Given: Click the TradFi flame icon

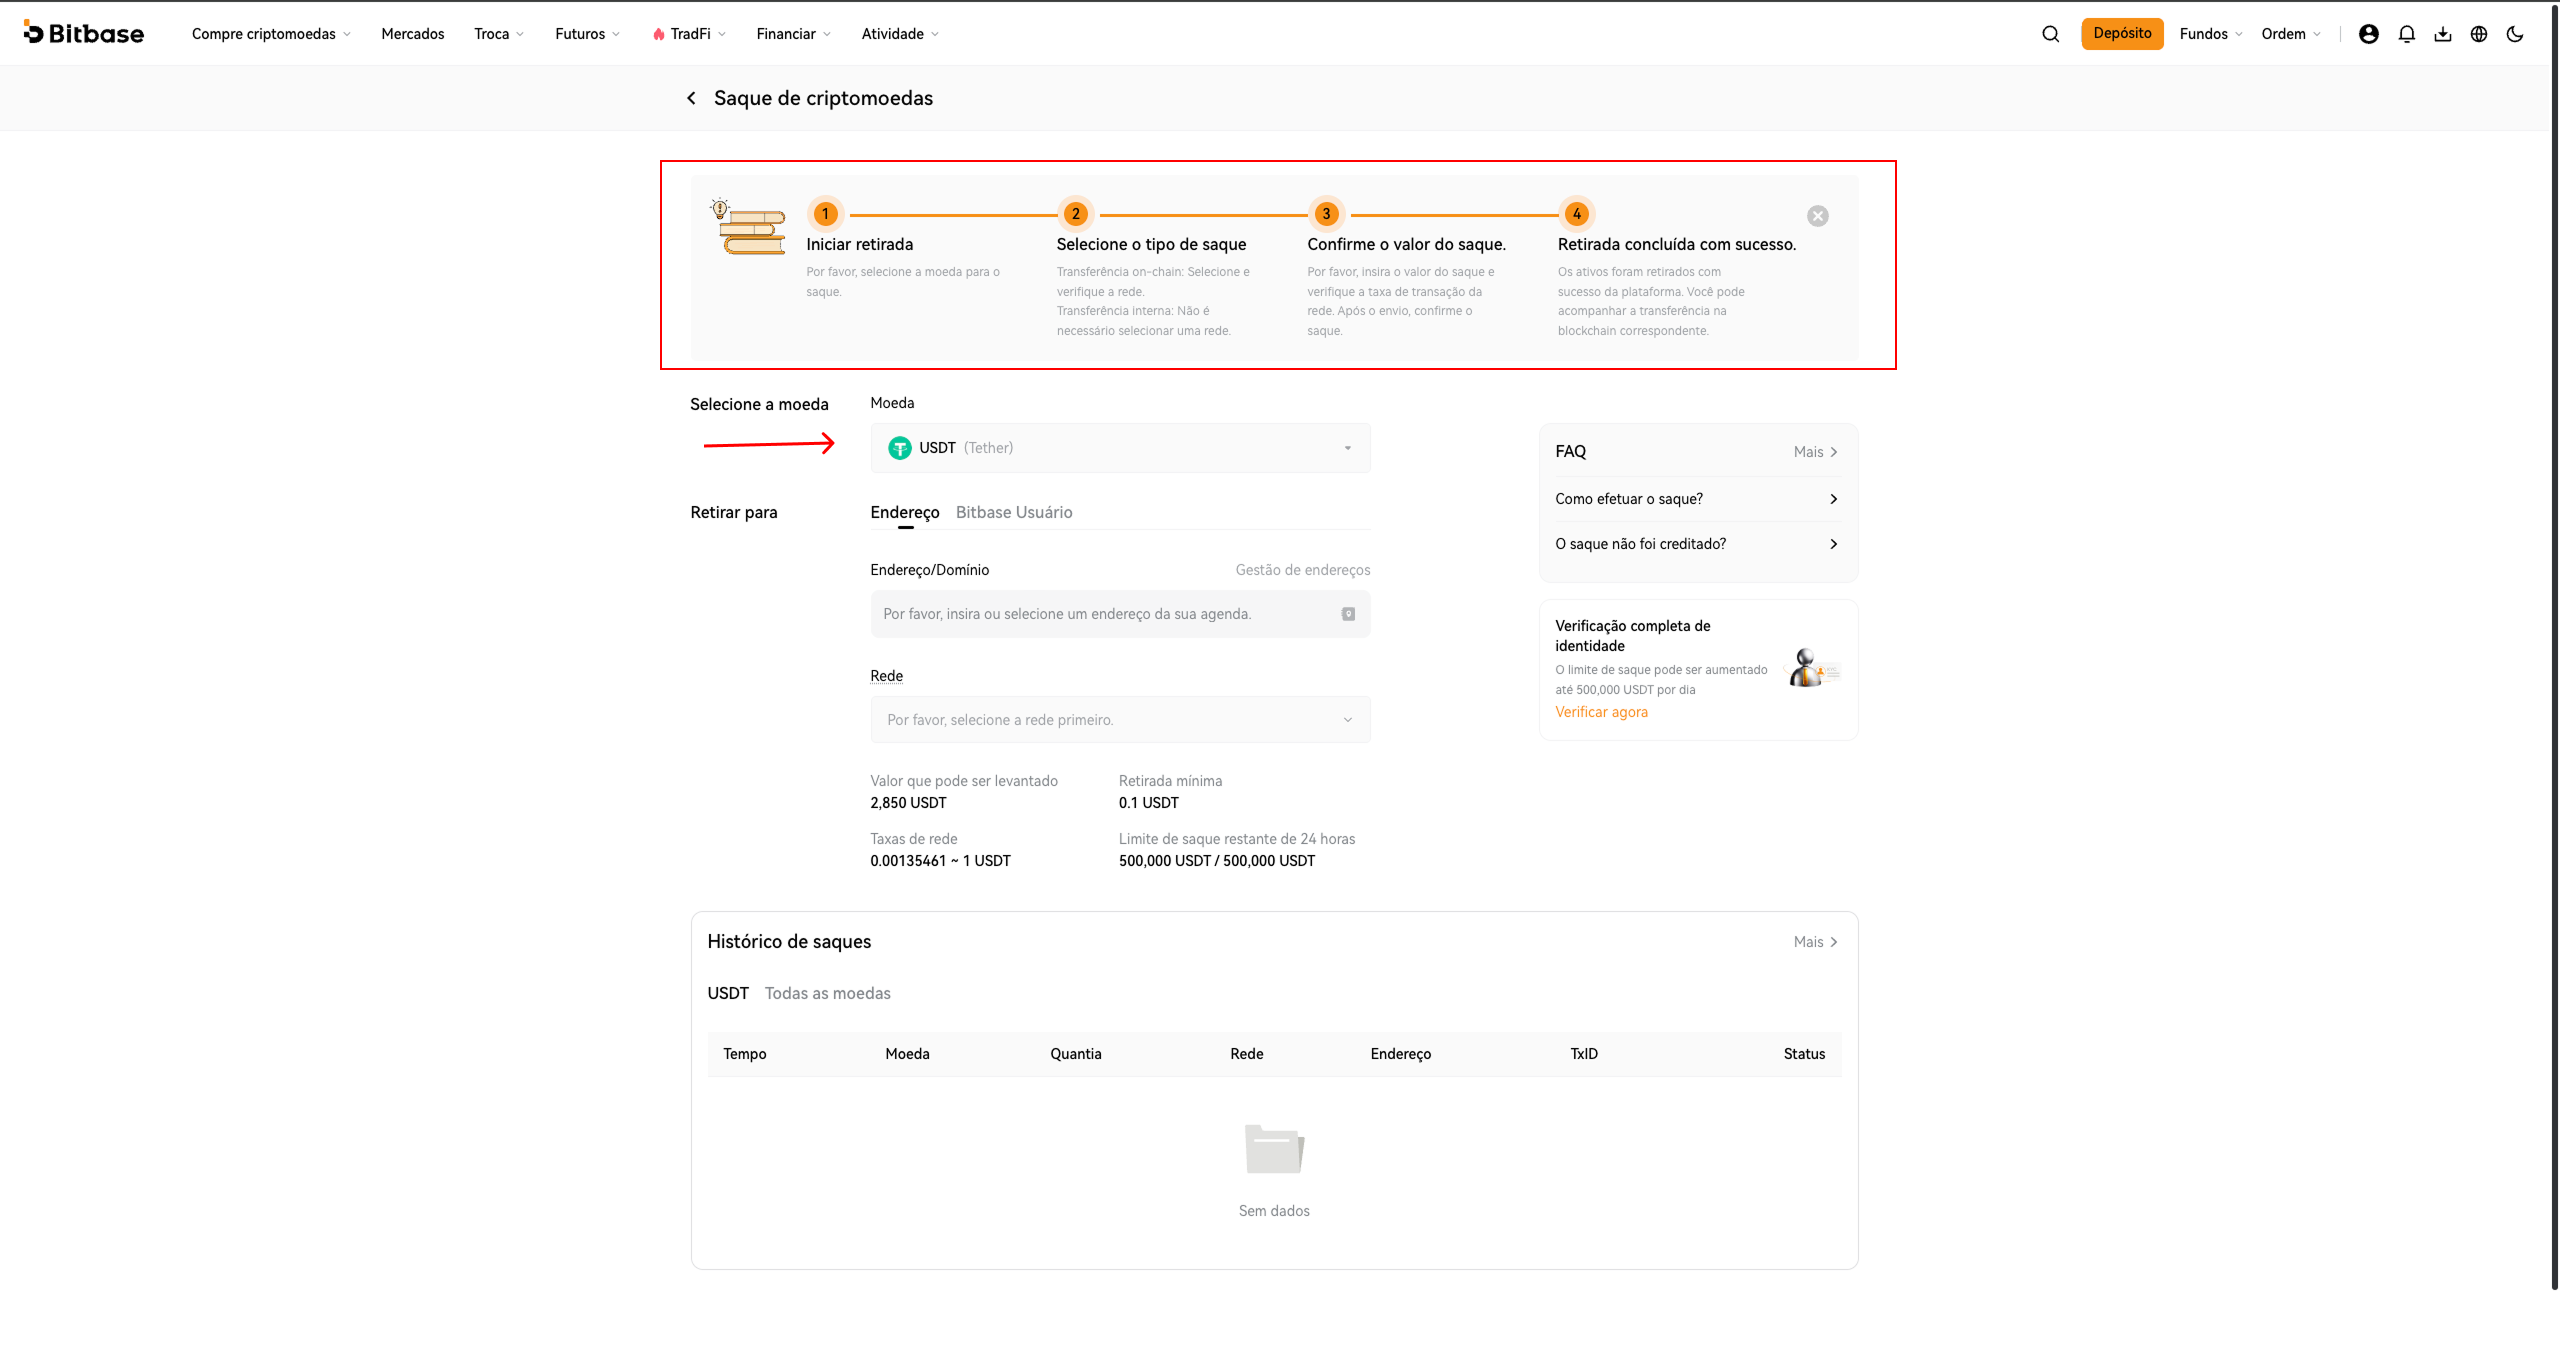Looking at the screenshot, I should [658, 34].
